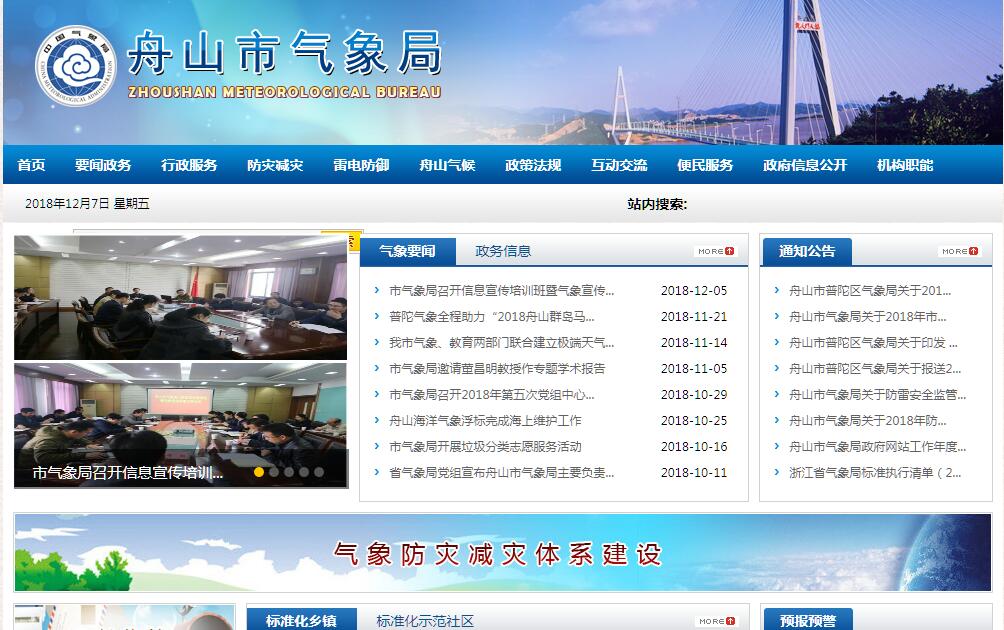Open 浙江省气象局标准执行清单 notice

pos(875,473)
